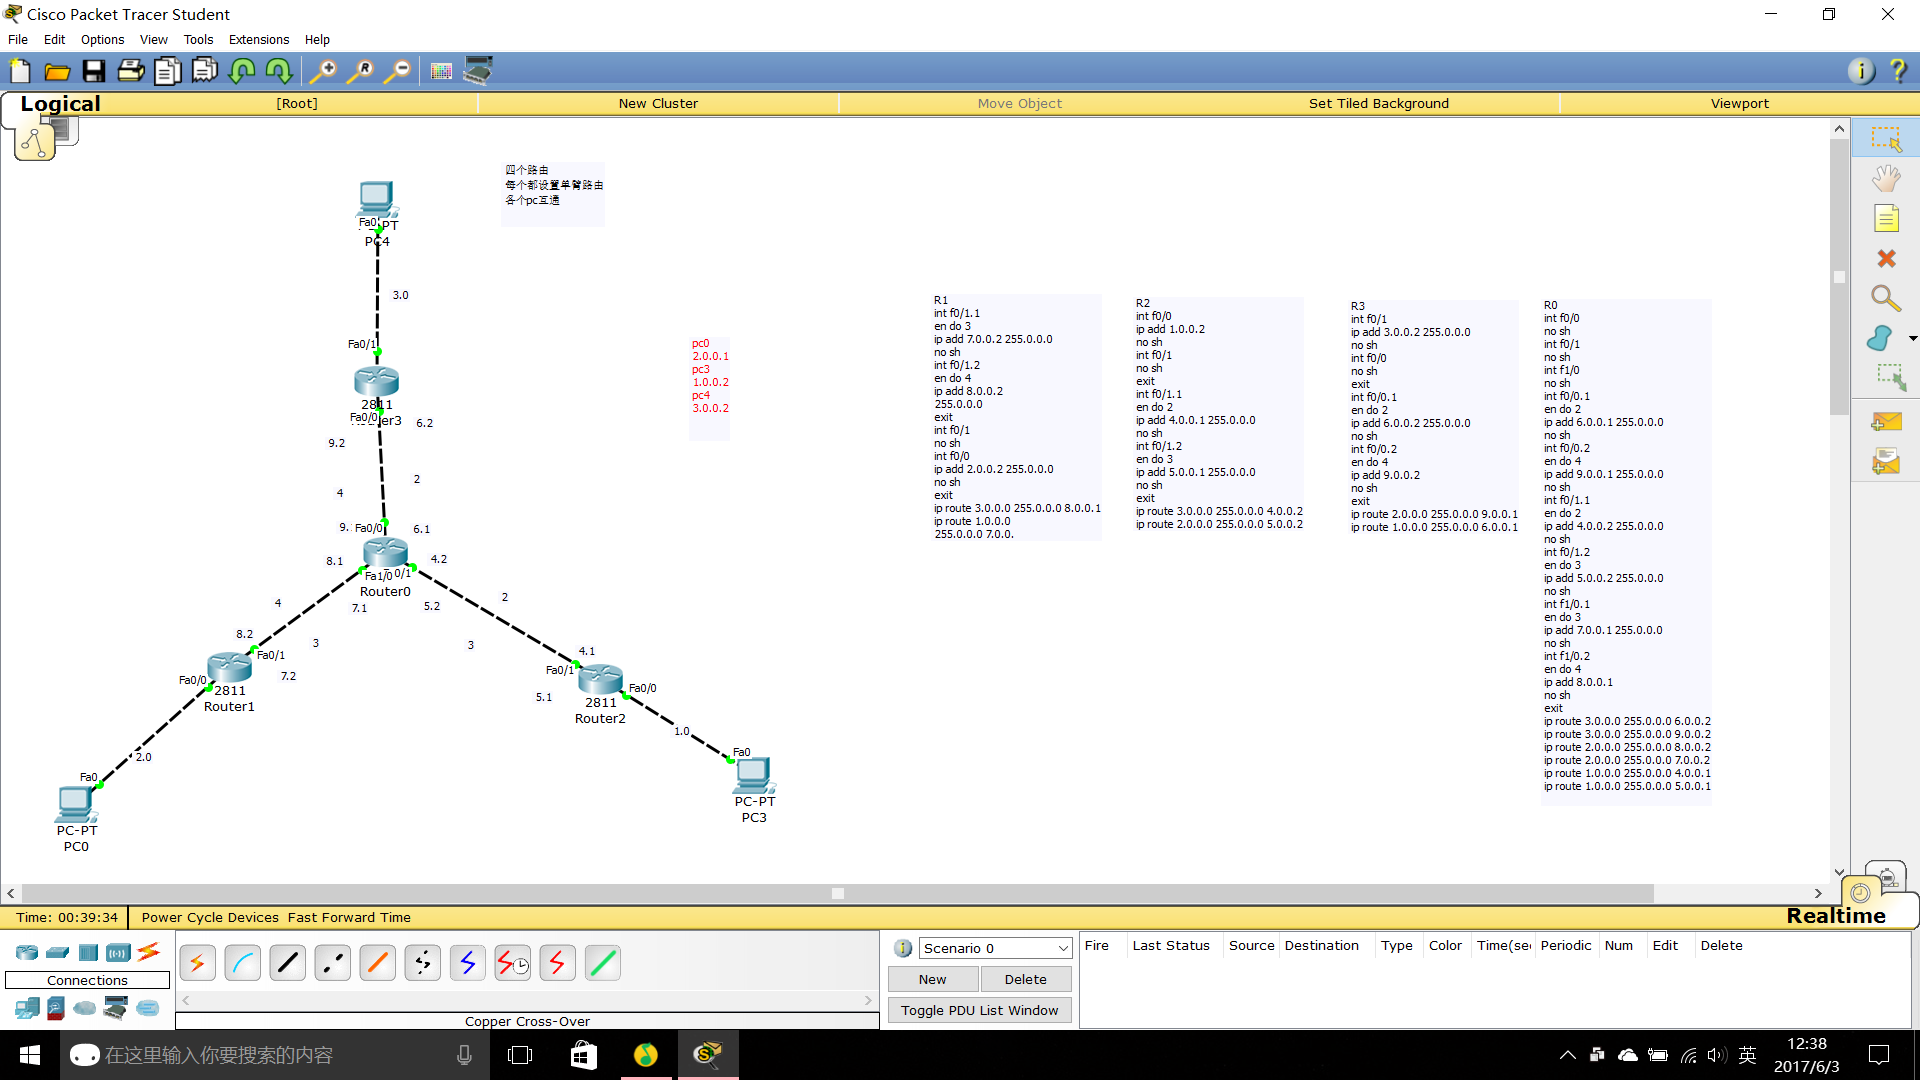This screenshot has height=1080, width=1920.
Task: Choose the Select tool in right panel
Action: [1886, 139]
